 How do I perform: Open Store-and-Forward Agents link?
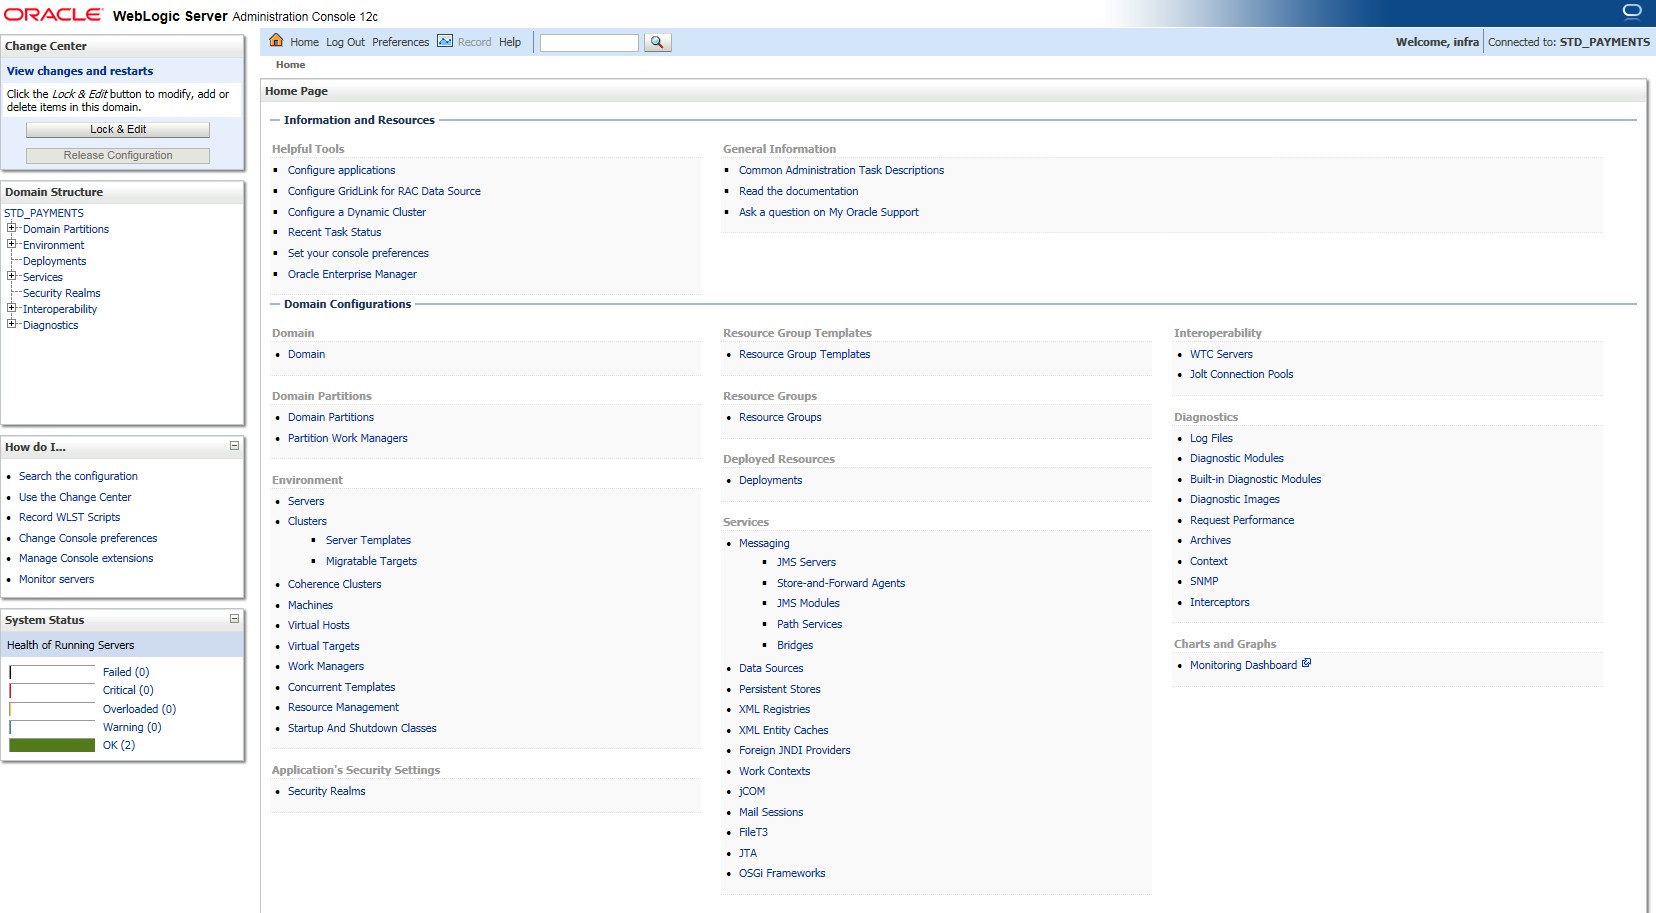[x=841, y=583]
